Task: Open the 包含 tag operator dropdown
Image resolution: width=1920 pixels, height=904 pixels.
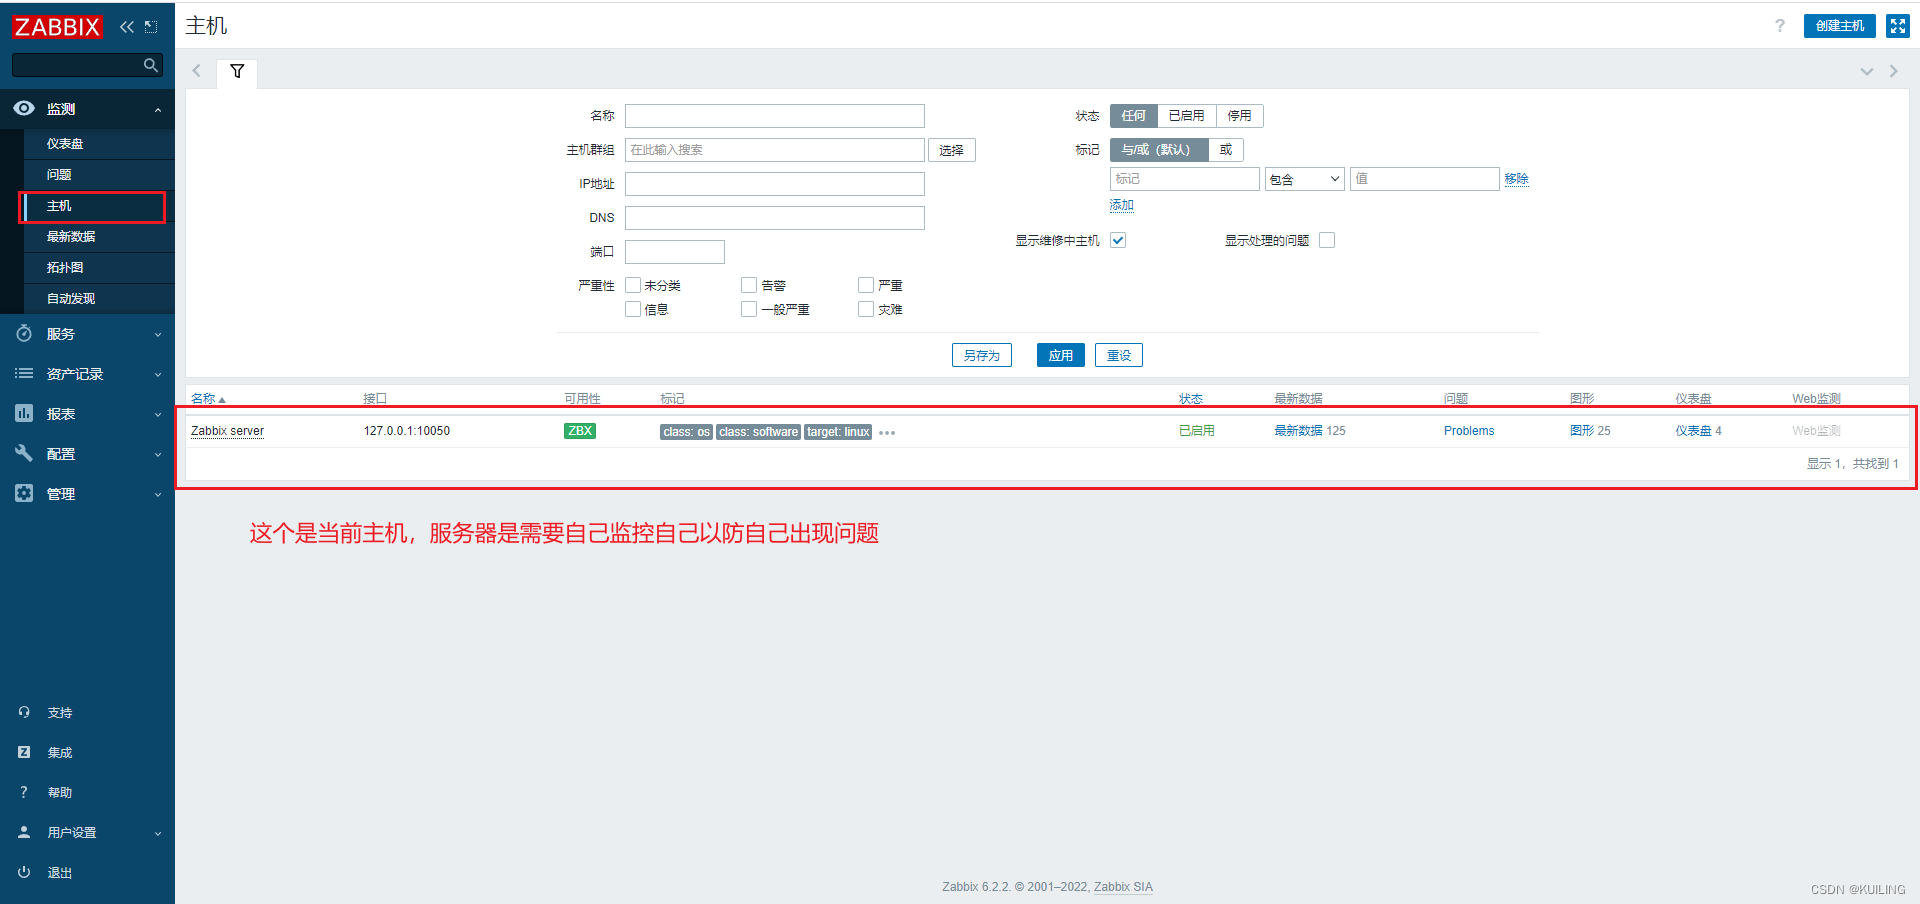Action: [1304, 179]
